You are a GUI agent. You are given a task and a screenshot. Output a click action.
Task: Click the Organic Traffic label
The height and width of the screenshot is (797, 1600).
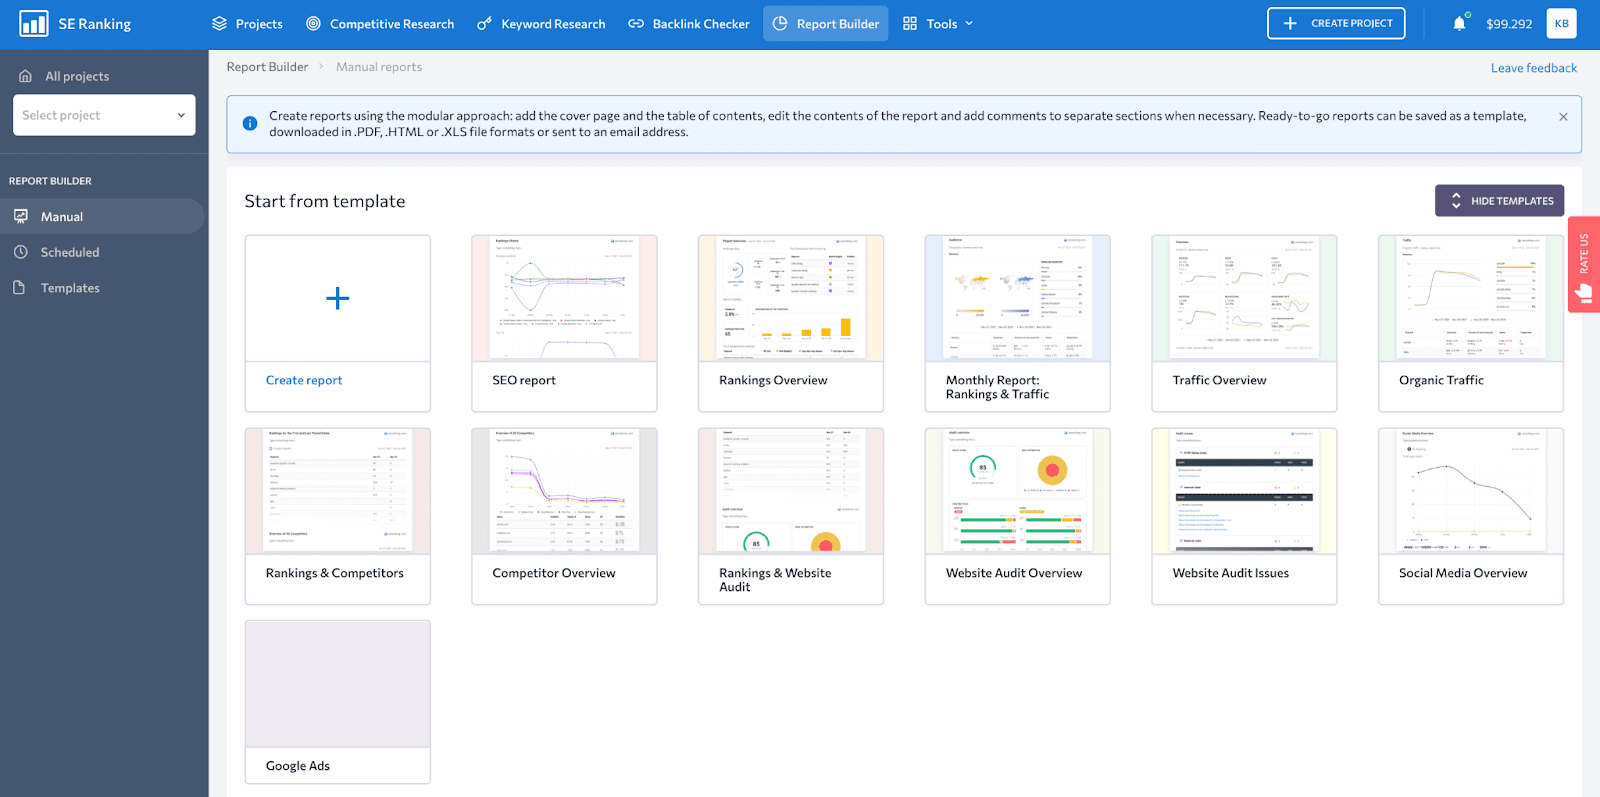[x=1441, y=380]
